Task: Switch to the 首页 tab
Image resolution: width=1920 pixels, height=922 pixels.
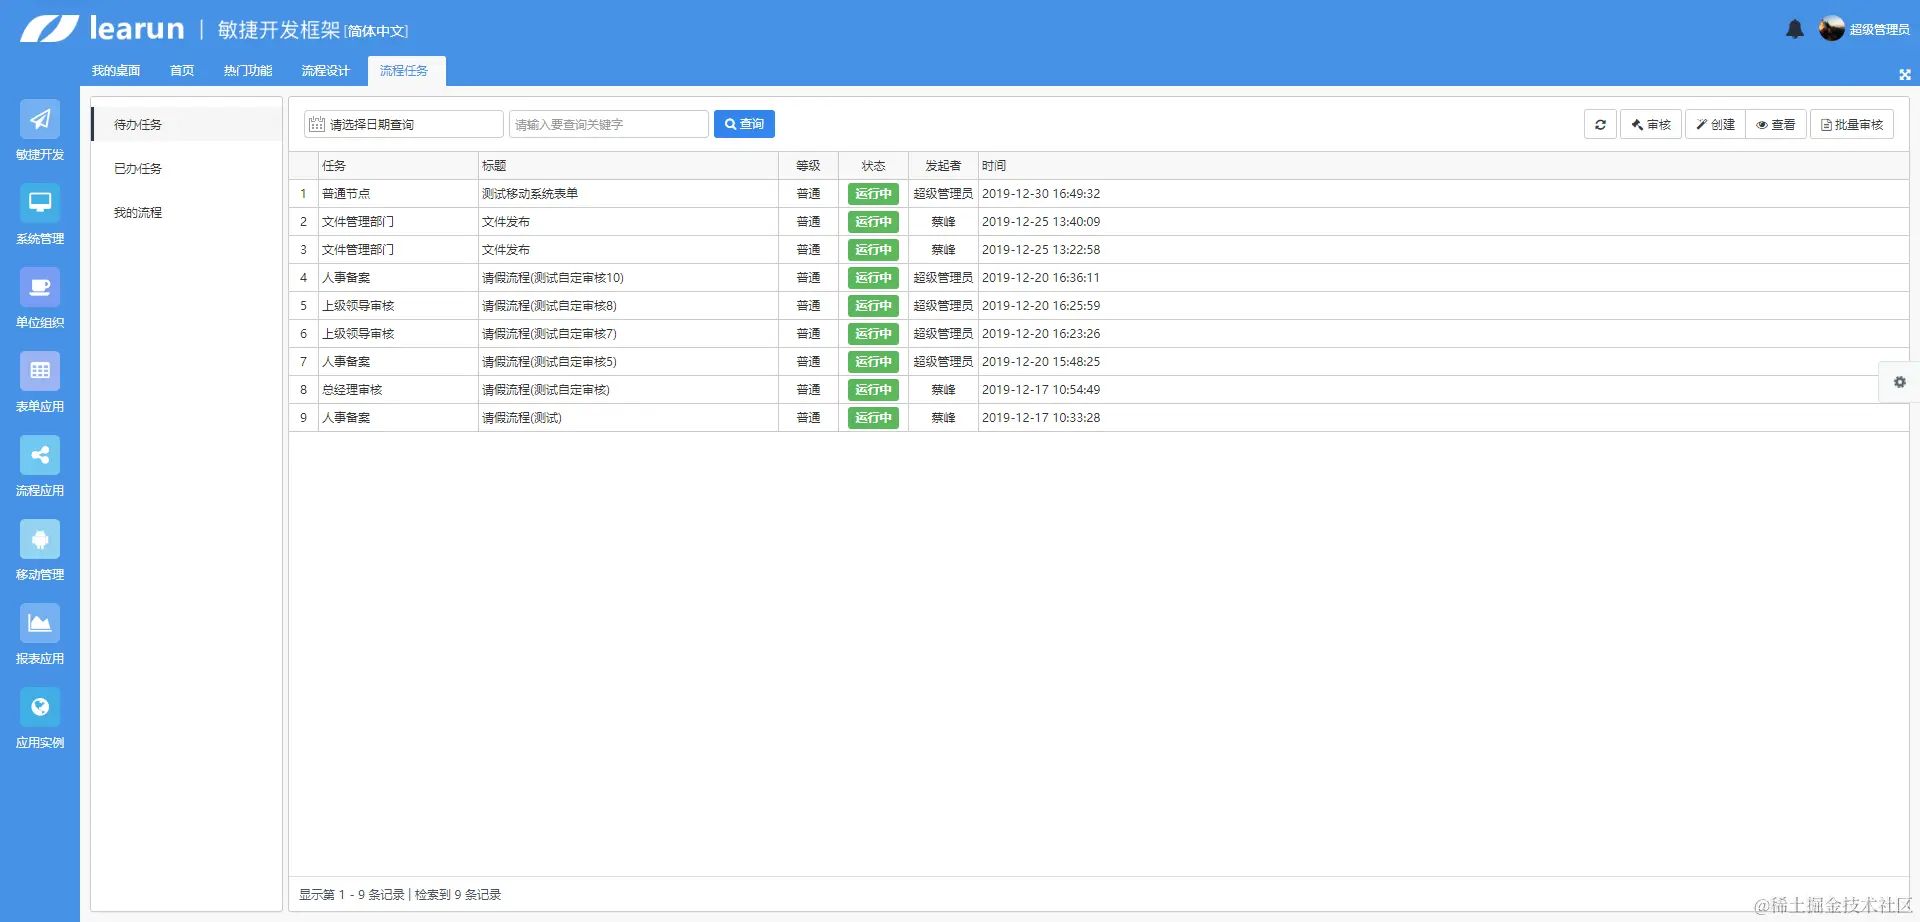Action: [182, 71]
